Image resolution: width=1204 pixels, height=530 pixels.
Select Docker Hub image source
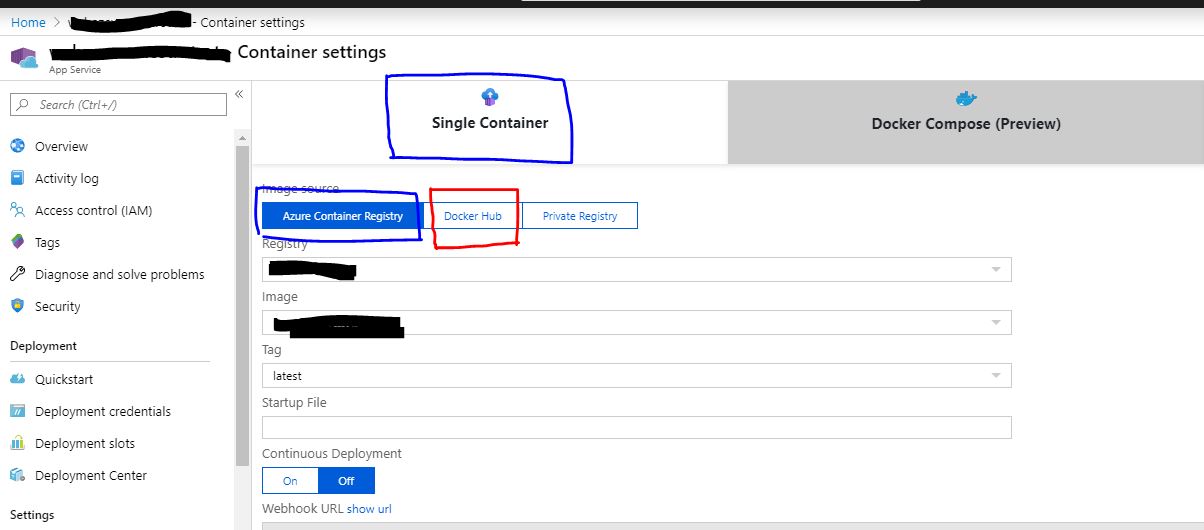472,215
